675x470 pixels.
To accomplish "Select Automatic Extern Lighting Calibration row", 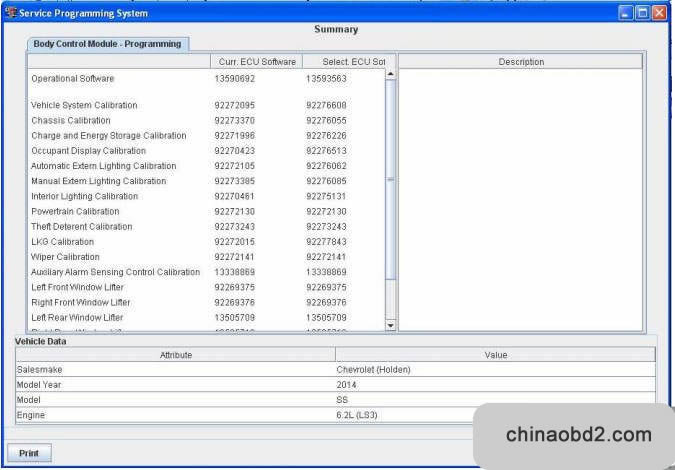I will (x=207, y=166).
